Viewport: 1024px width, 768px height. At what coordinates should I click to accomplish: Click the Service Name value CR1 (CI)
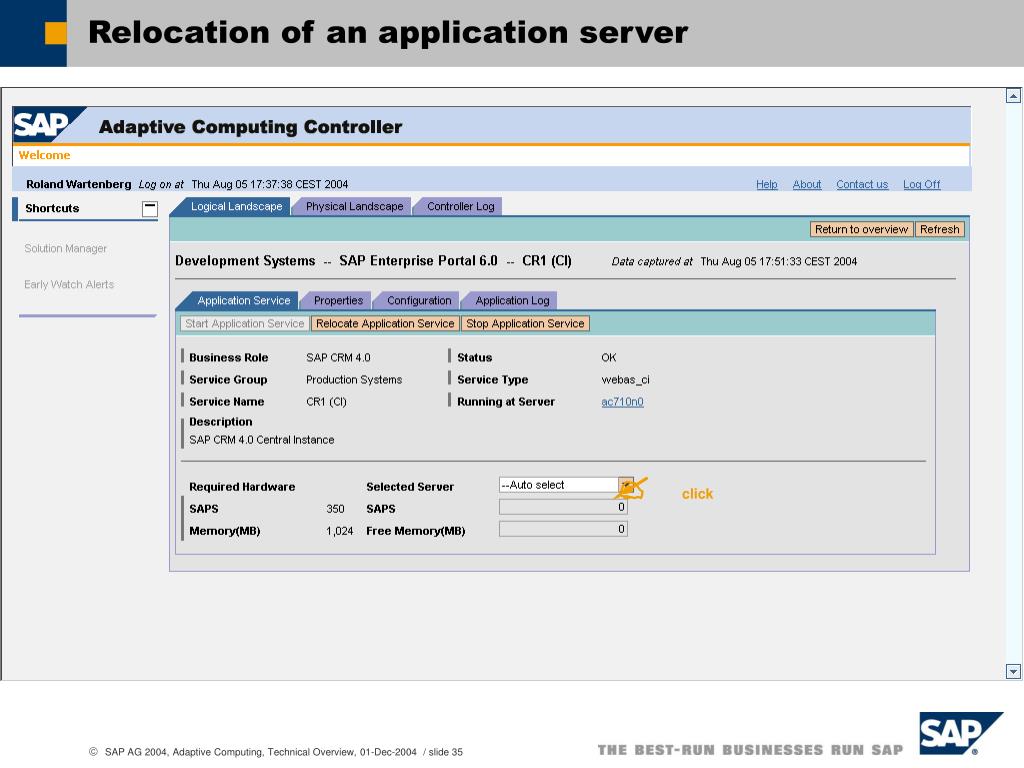327,402
